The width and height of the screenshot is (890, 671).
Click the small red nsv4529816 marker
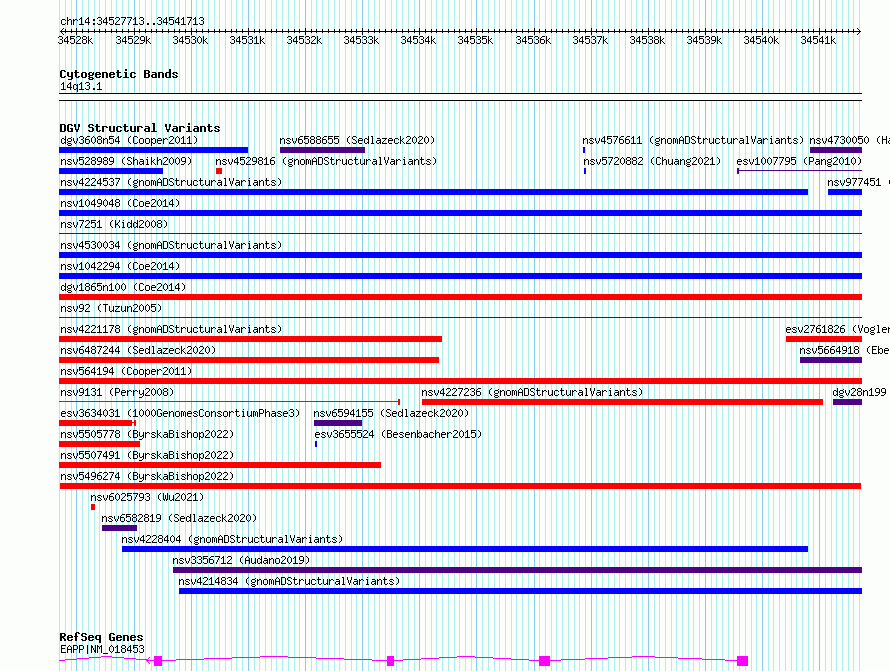(x=219, y=171)
